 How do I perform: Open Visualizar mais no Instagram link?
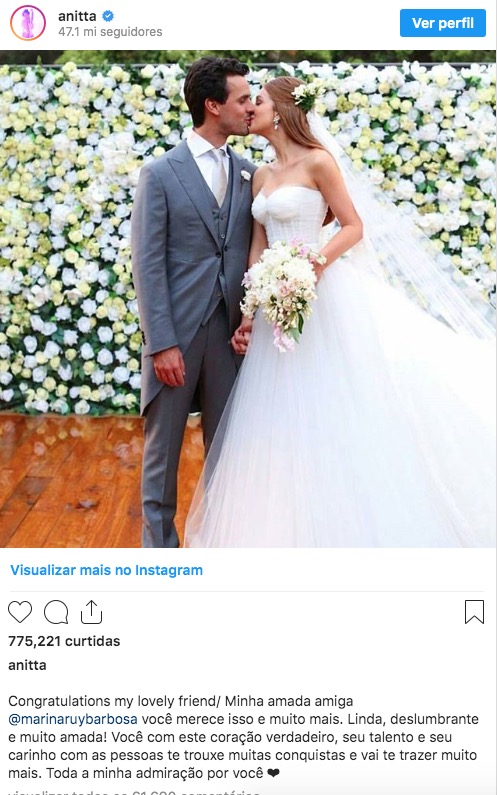(106, 570)
